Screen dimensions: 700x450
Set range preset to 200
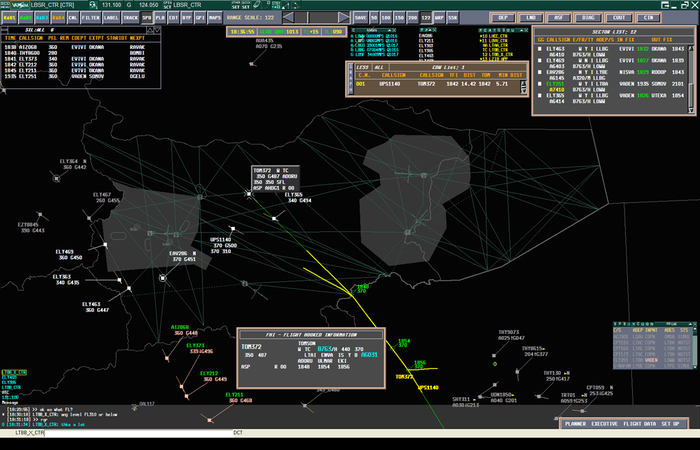412,18
